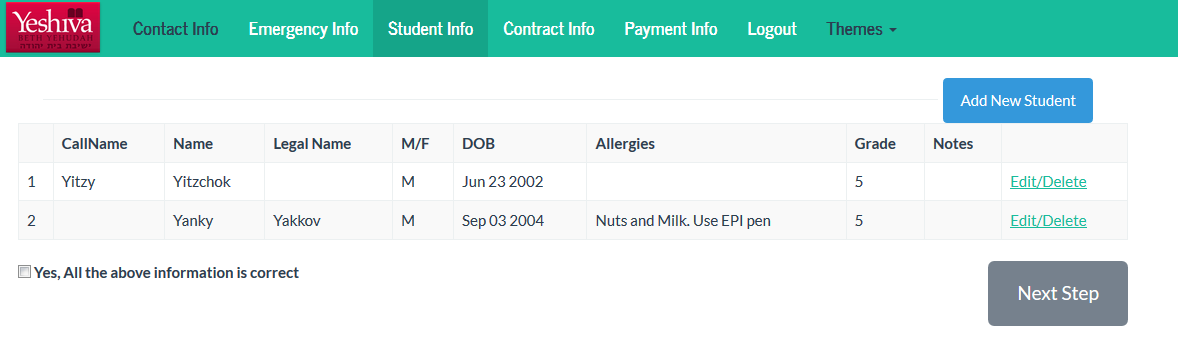The width and height of the screenshot is (1178, 360).
Task: Click Edit/Delete link for Yitzy
Action: tap(1048, 182)
